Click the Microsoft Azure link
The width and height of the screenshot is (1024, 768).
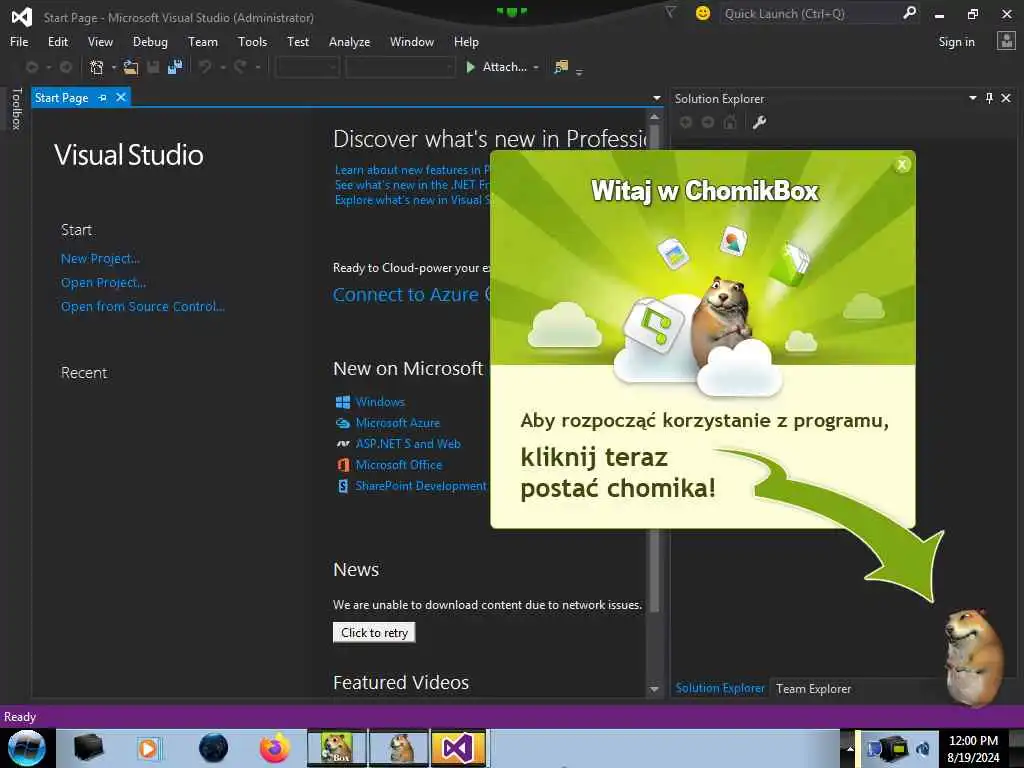[x=397, y=423]
